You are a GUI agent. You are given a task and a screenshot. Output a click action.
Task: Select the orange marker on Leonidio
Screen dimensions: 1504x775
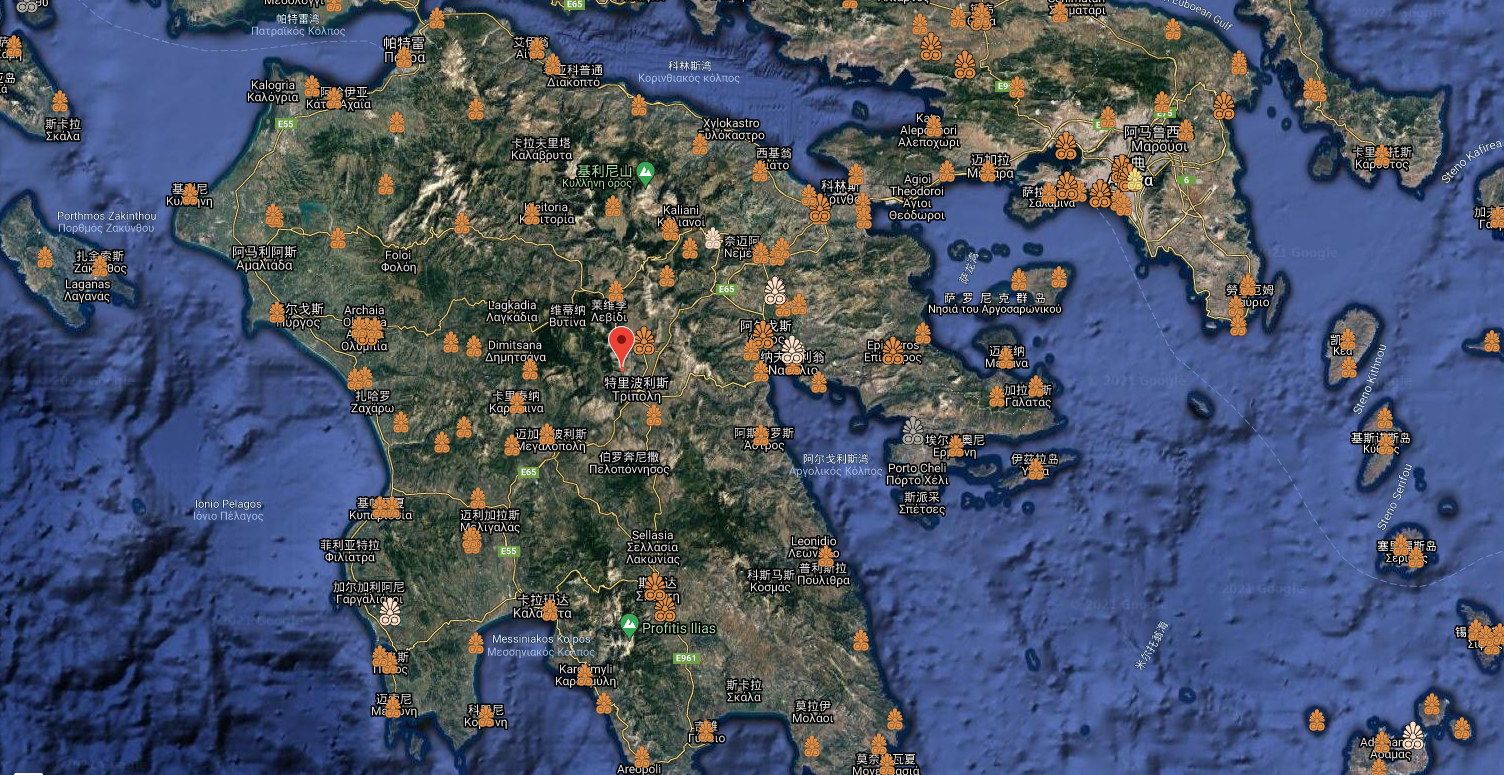tap(826, 556)
